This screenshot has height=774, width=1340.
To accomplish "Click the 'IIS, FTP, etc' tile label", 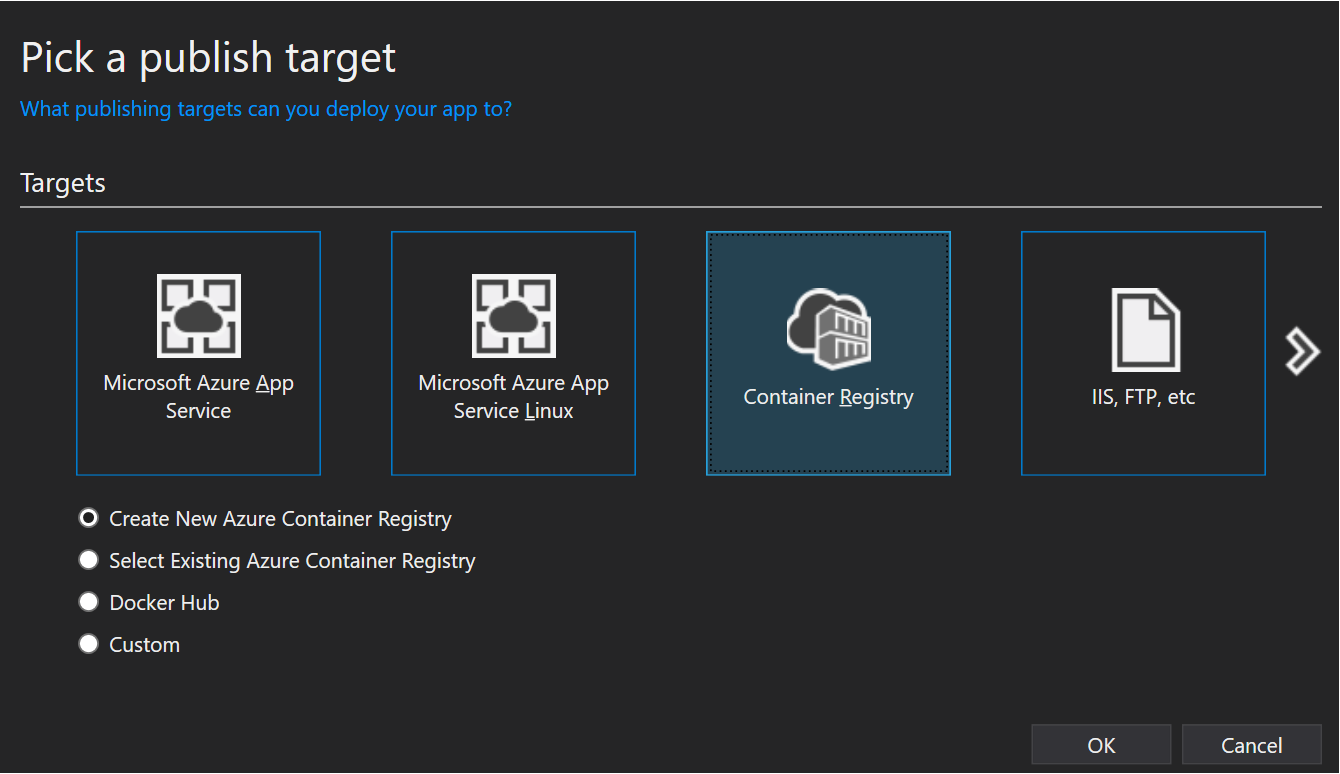I will pos(1144,397).
